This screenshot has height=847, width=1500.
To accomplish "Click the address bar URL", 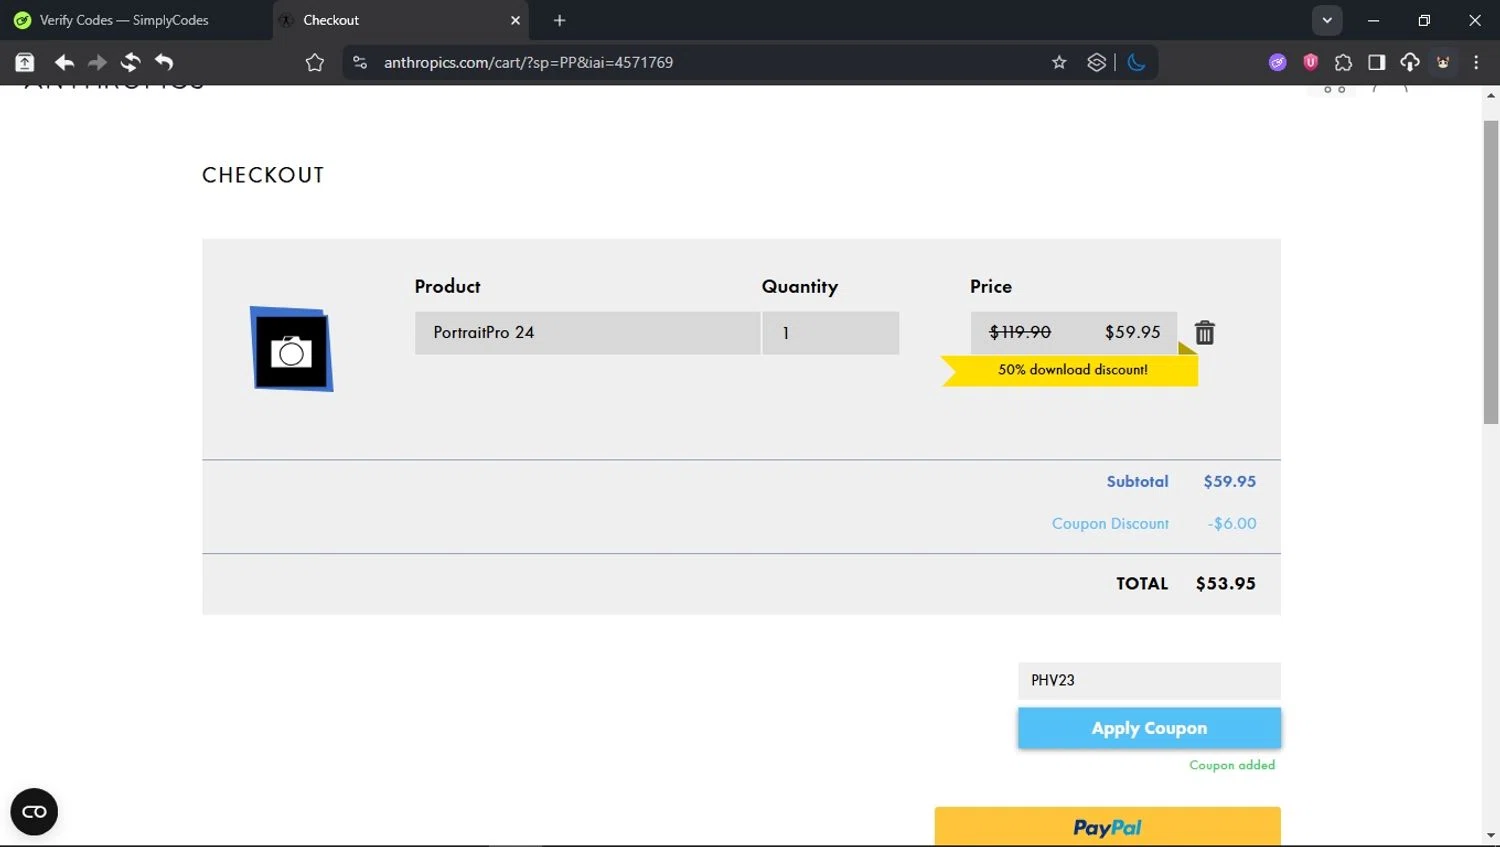I will (x=528, y=62).
